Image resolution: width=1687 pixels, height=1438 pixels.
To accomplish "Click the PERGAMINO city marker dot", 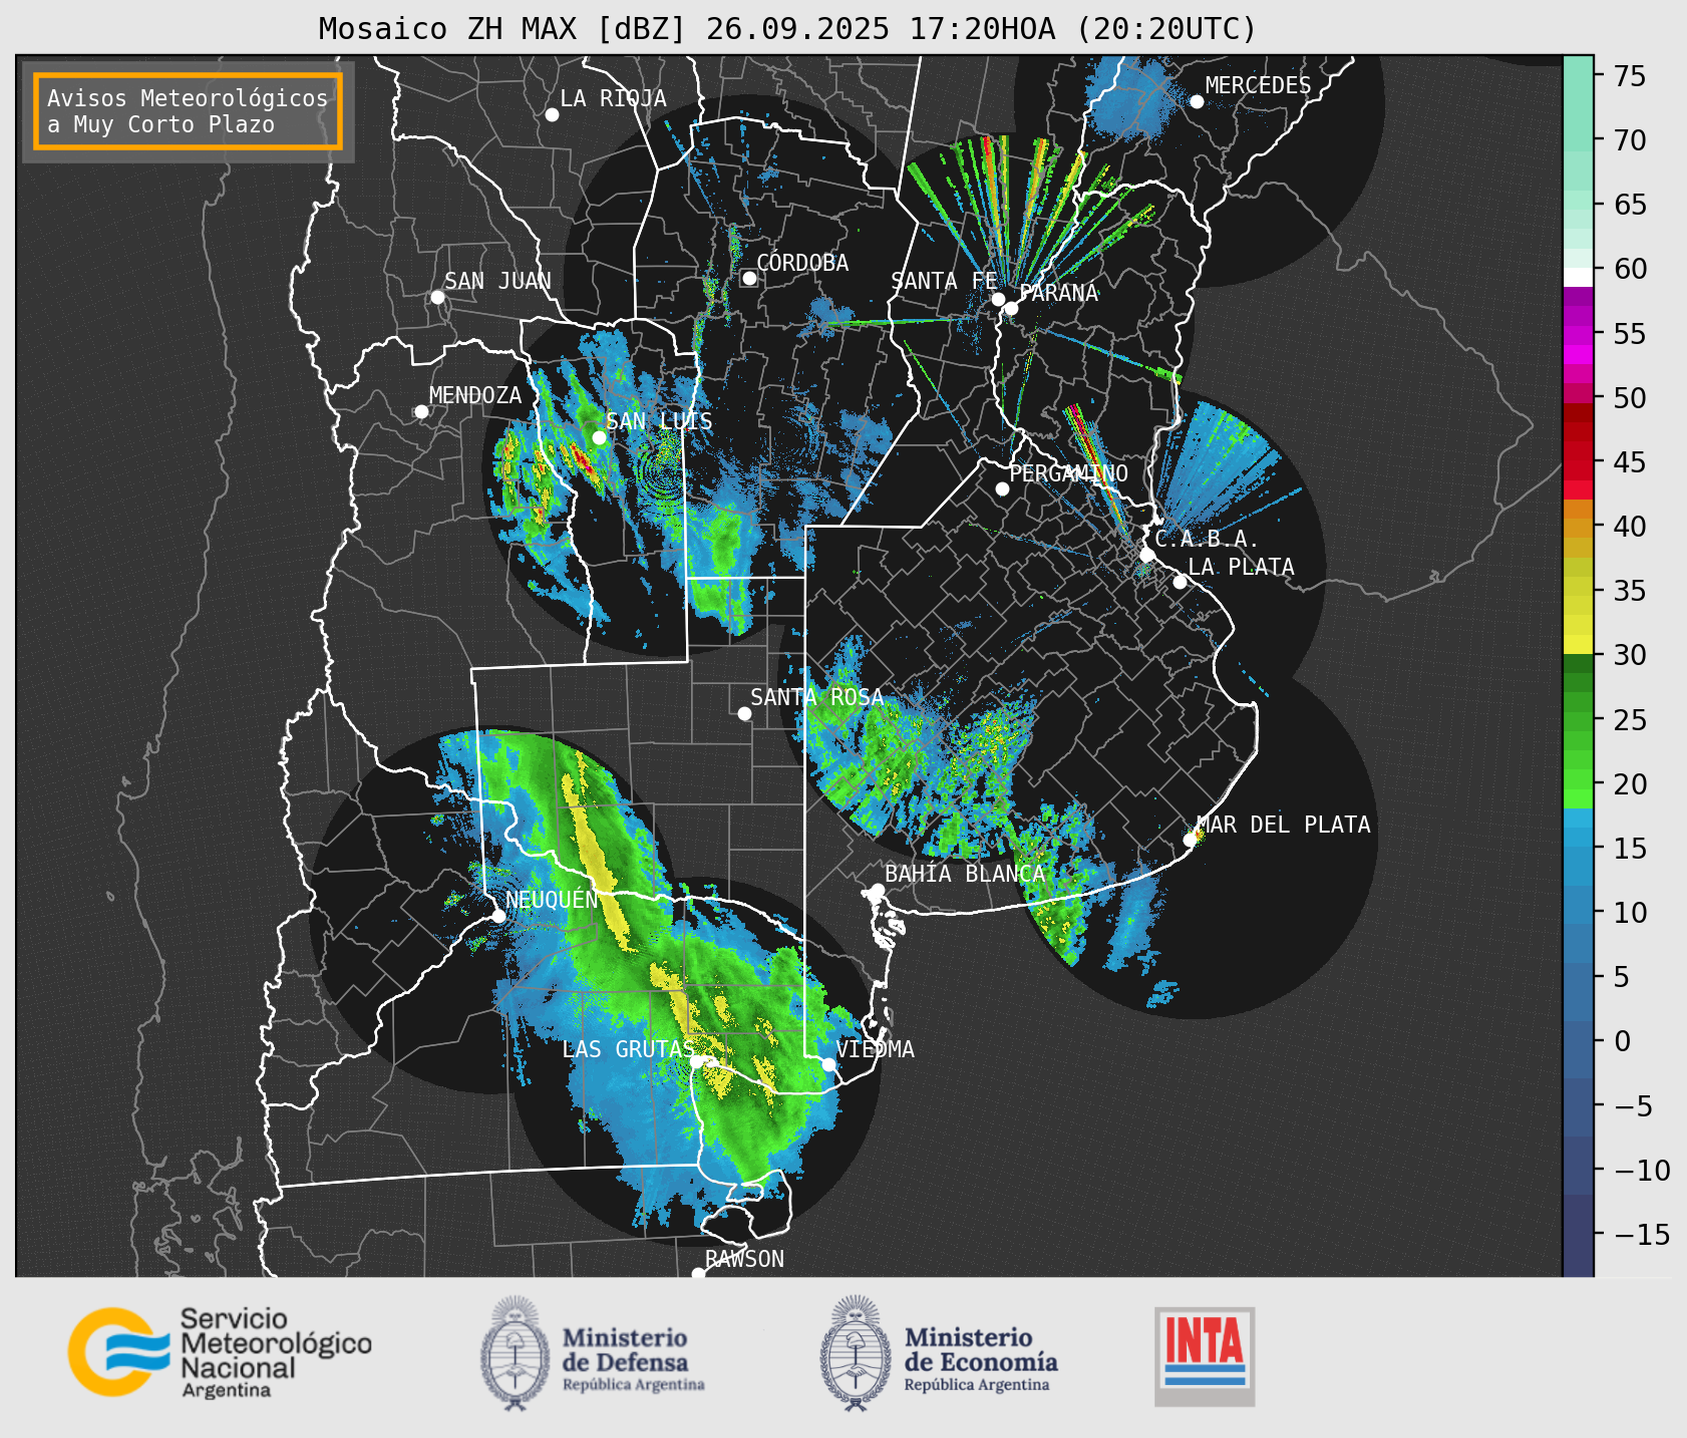I will point(1002,489).
